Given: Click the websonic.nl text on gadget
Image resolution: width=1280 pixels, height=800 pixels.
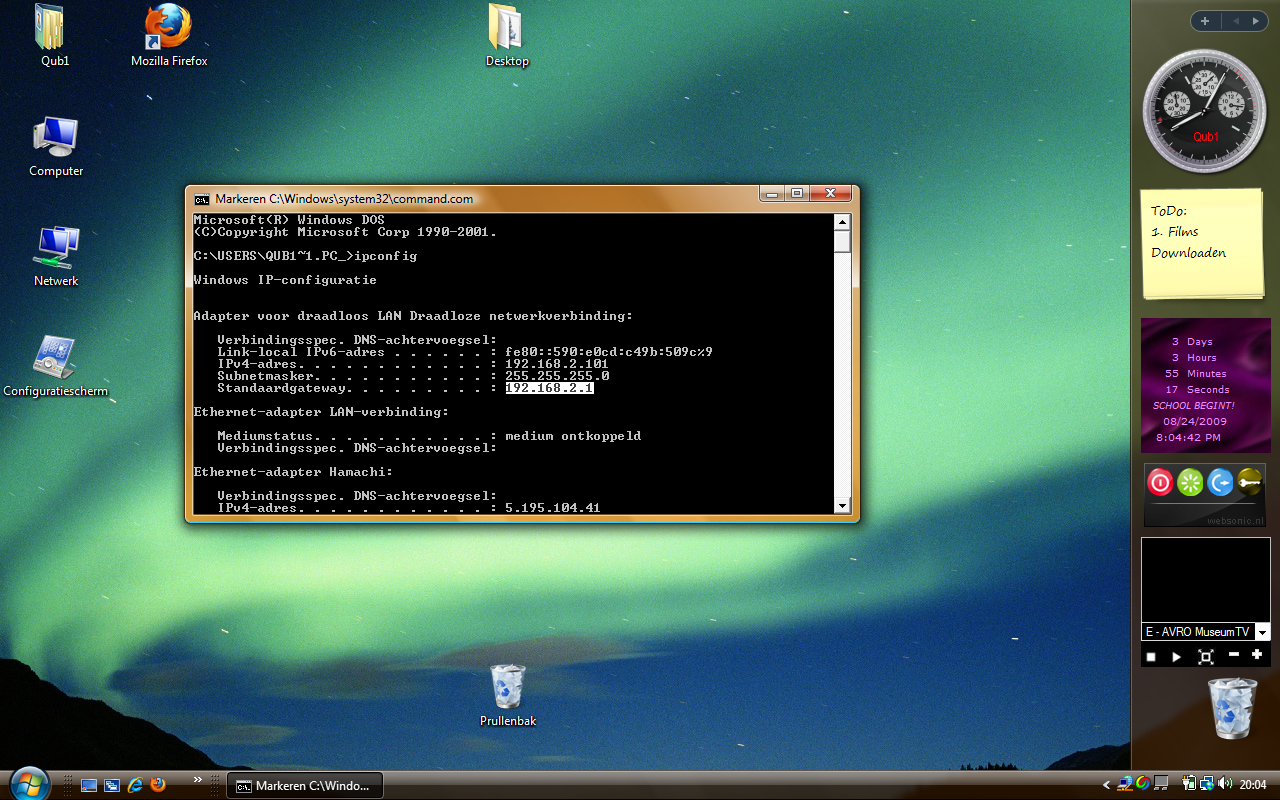Looking at the screenshot, I should click(x=1236, y=521).
